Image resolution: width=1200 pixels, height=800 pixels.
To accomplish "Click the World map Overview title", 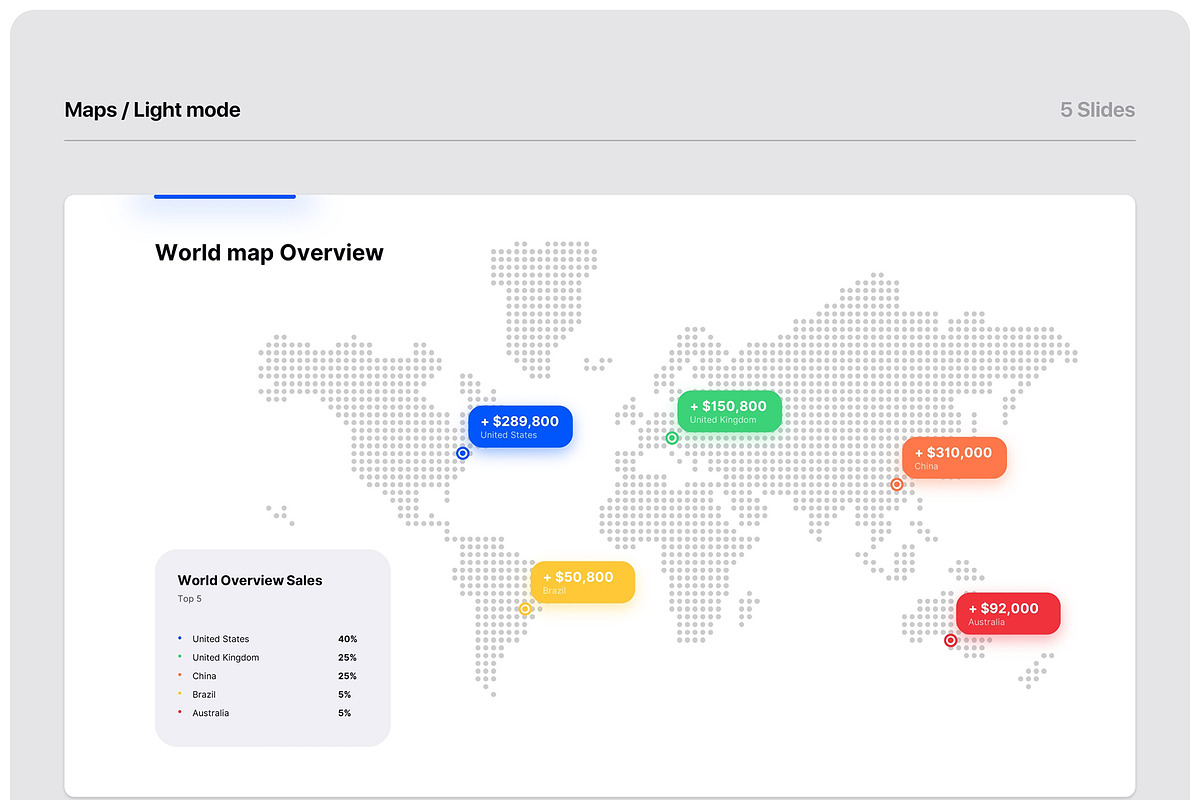I will [269, 252].
